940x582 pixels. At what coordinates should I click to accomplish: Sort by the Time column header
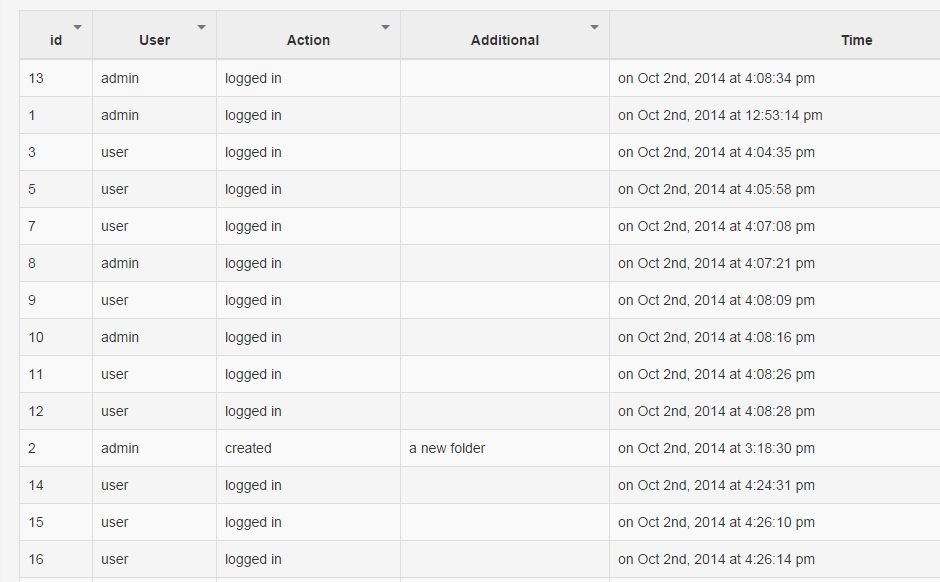click(x=856, y=40)
